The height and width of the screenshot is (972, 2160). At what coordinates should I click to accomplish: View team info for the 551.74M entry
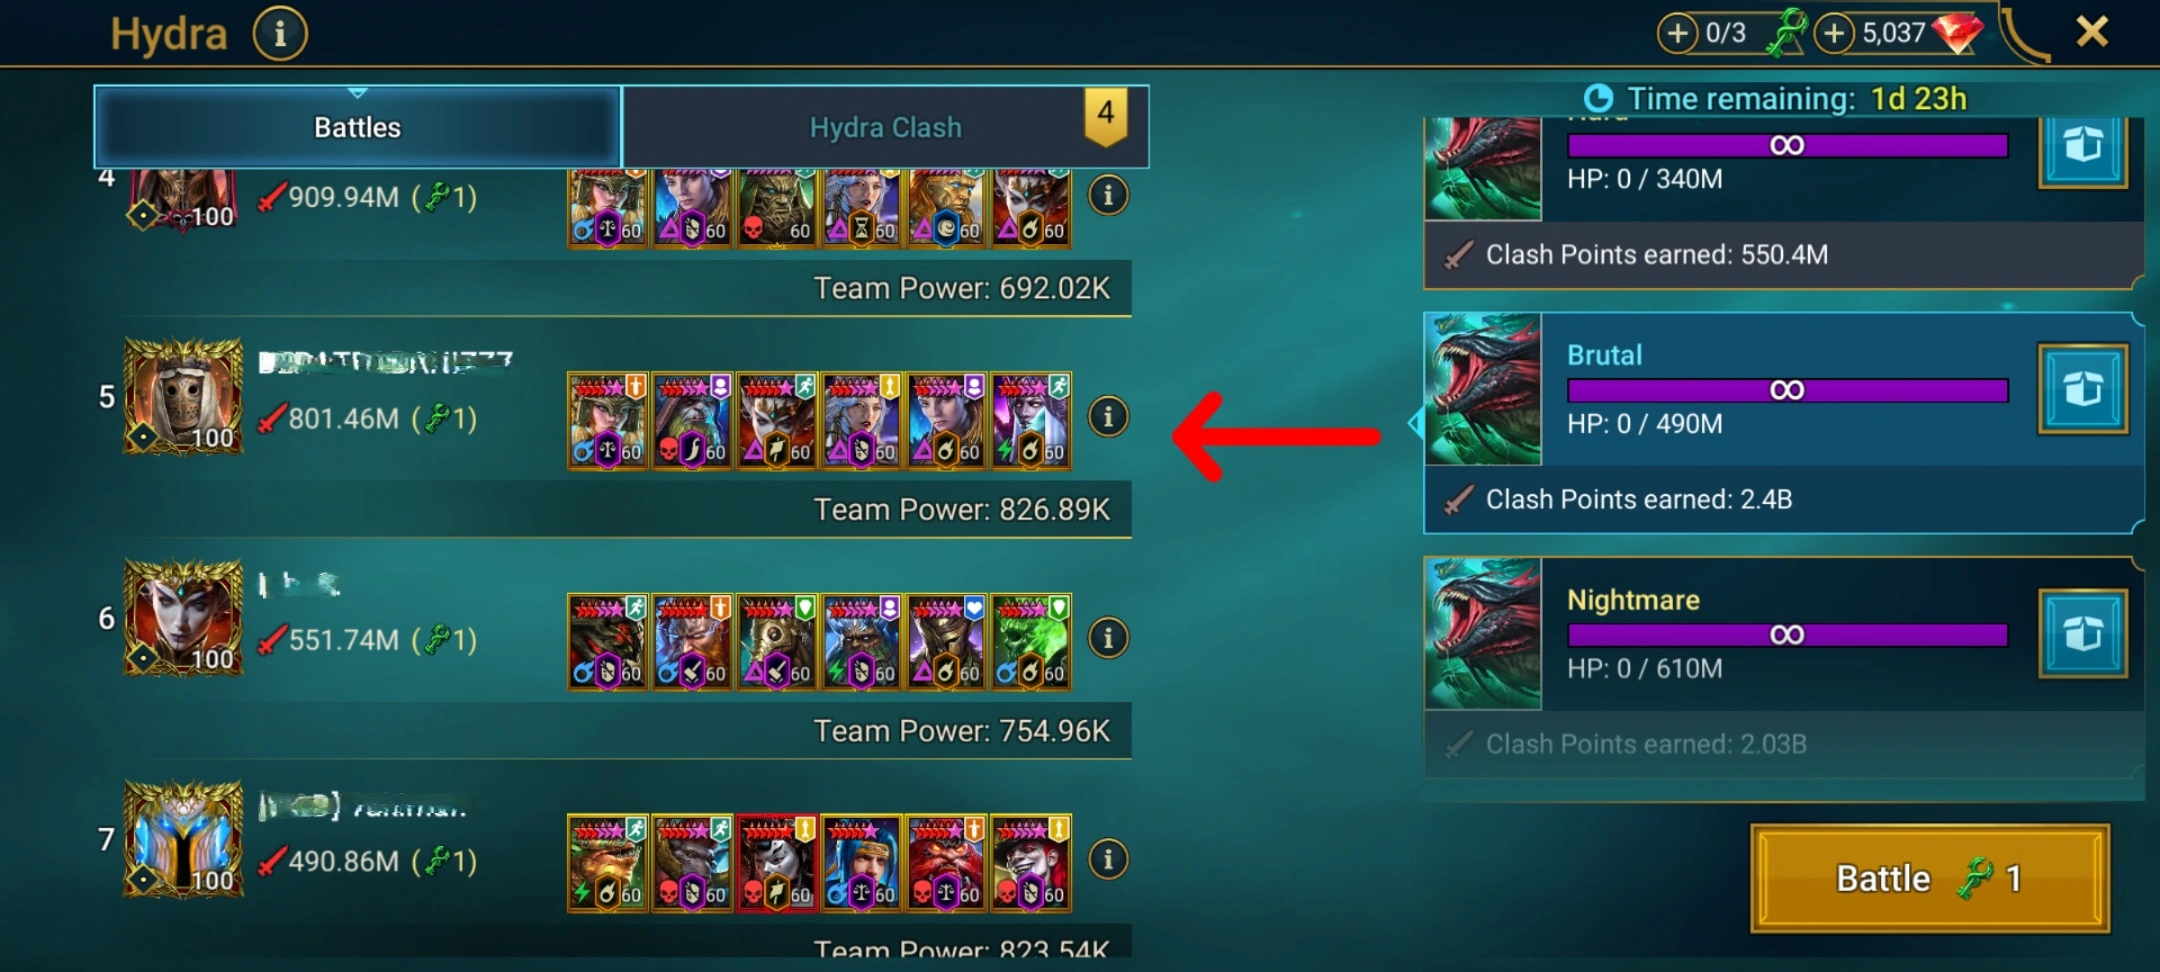[1108, 638]
